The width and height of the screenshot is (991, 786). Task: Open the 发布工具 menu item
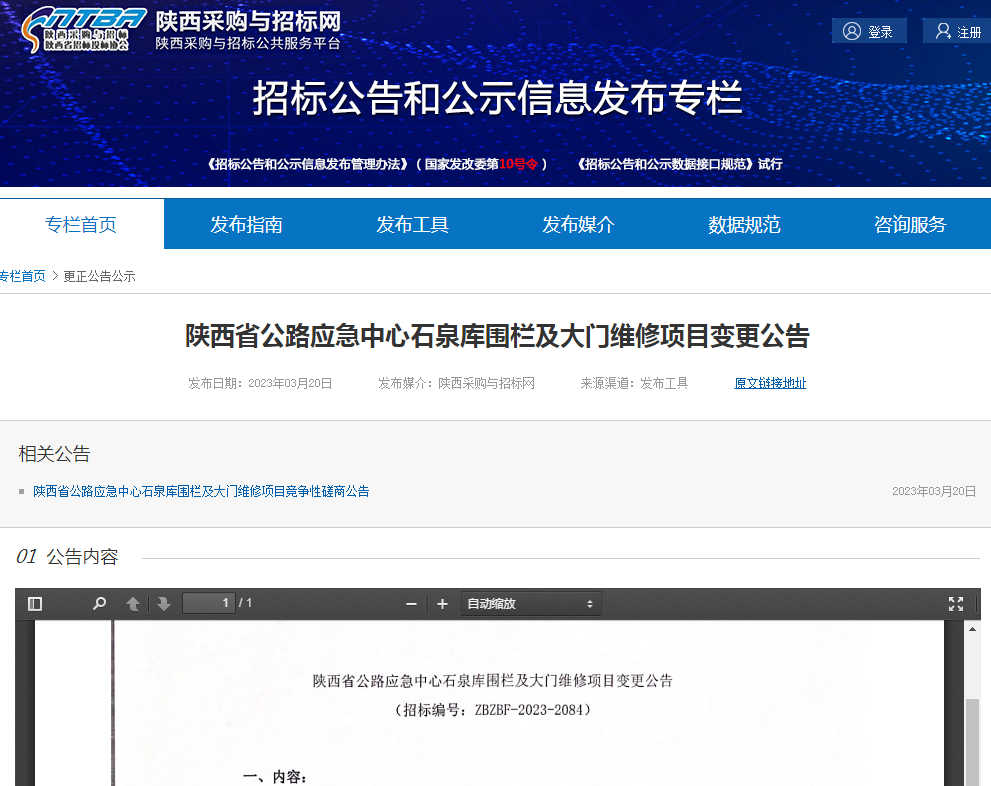pyautogui.click(x=412, y=224)
